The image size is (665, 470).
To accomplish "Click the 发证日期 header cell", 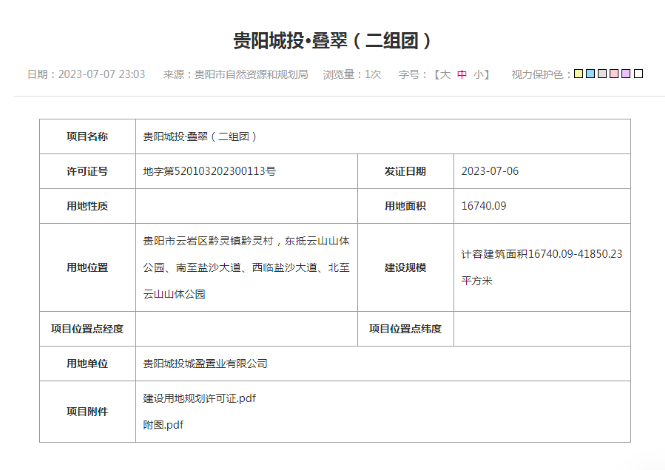I will [405, 171].
